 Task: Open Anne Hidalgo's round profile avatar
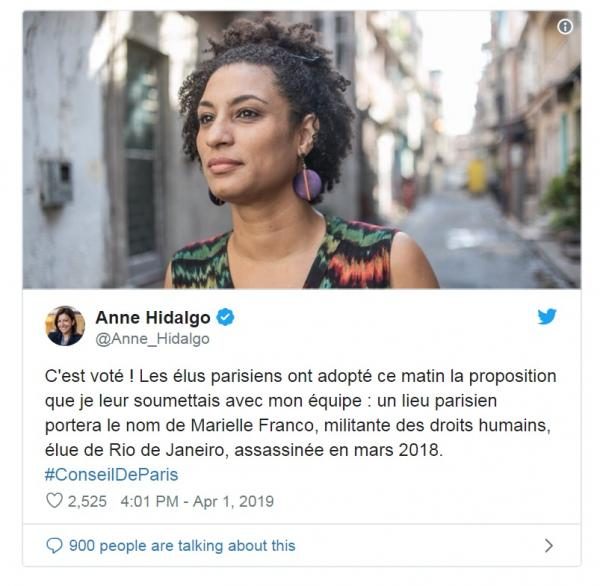[65, 326]
